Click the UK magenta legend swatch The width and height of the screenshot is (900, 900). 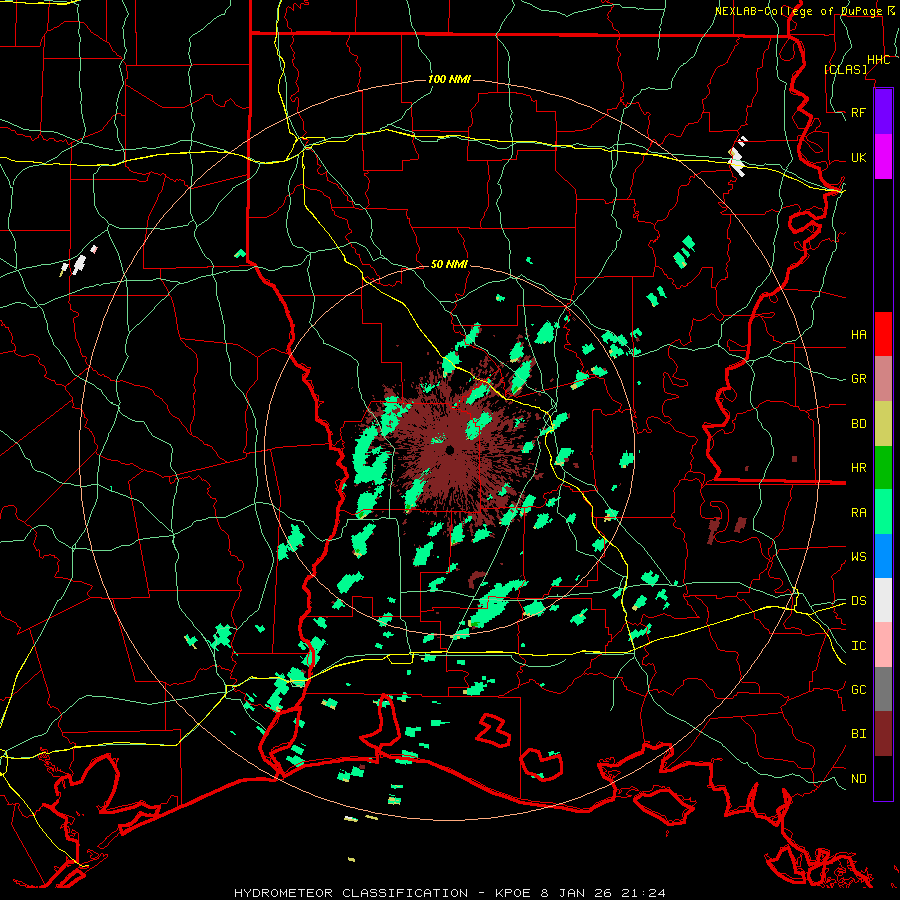coord(883,157)
